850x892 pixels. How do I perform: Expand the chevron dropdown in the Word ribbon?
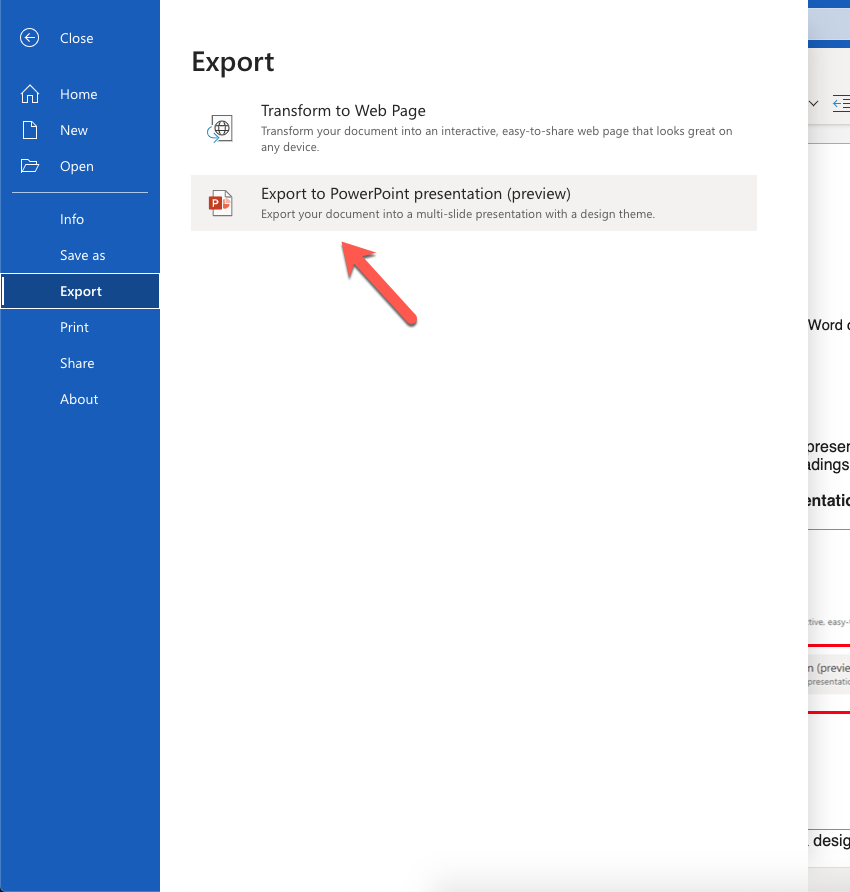[x=814, y=104]
